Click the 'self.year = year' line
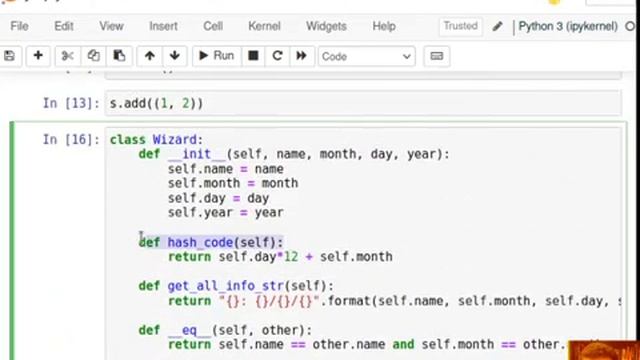 [226, 213]
